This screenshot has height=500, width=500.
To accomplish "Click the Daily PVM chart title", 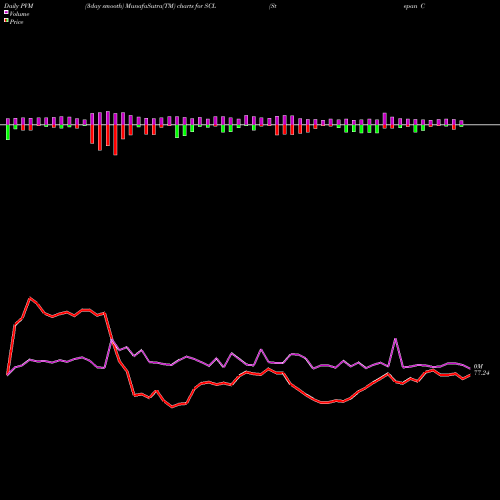I will (x=18, y=6).
